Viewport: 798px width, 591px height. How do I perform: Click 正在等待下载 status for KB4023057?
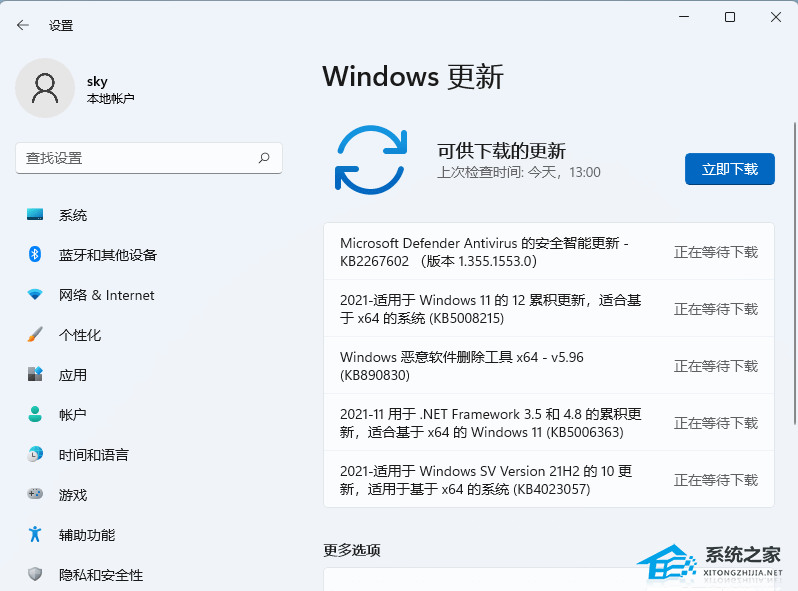click(x=716, y=480)
